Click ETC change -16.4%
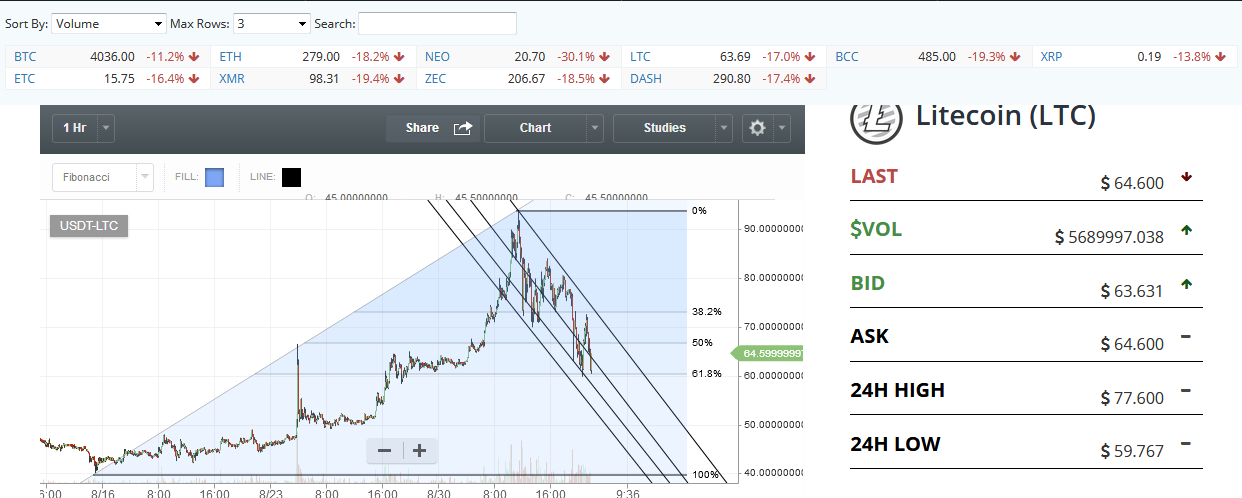 coord(165,78)
